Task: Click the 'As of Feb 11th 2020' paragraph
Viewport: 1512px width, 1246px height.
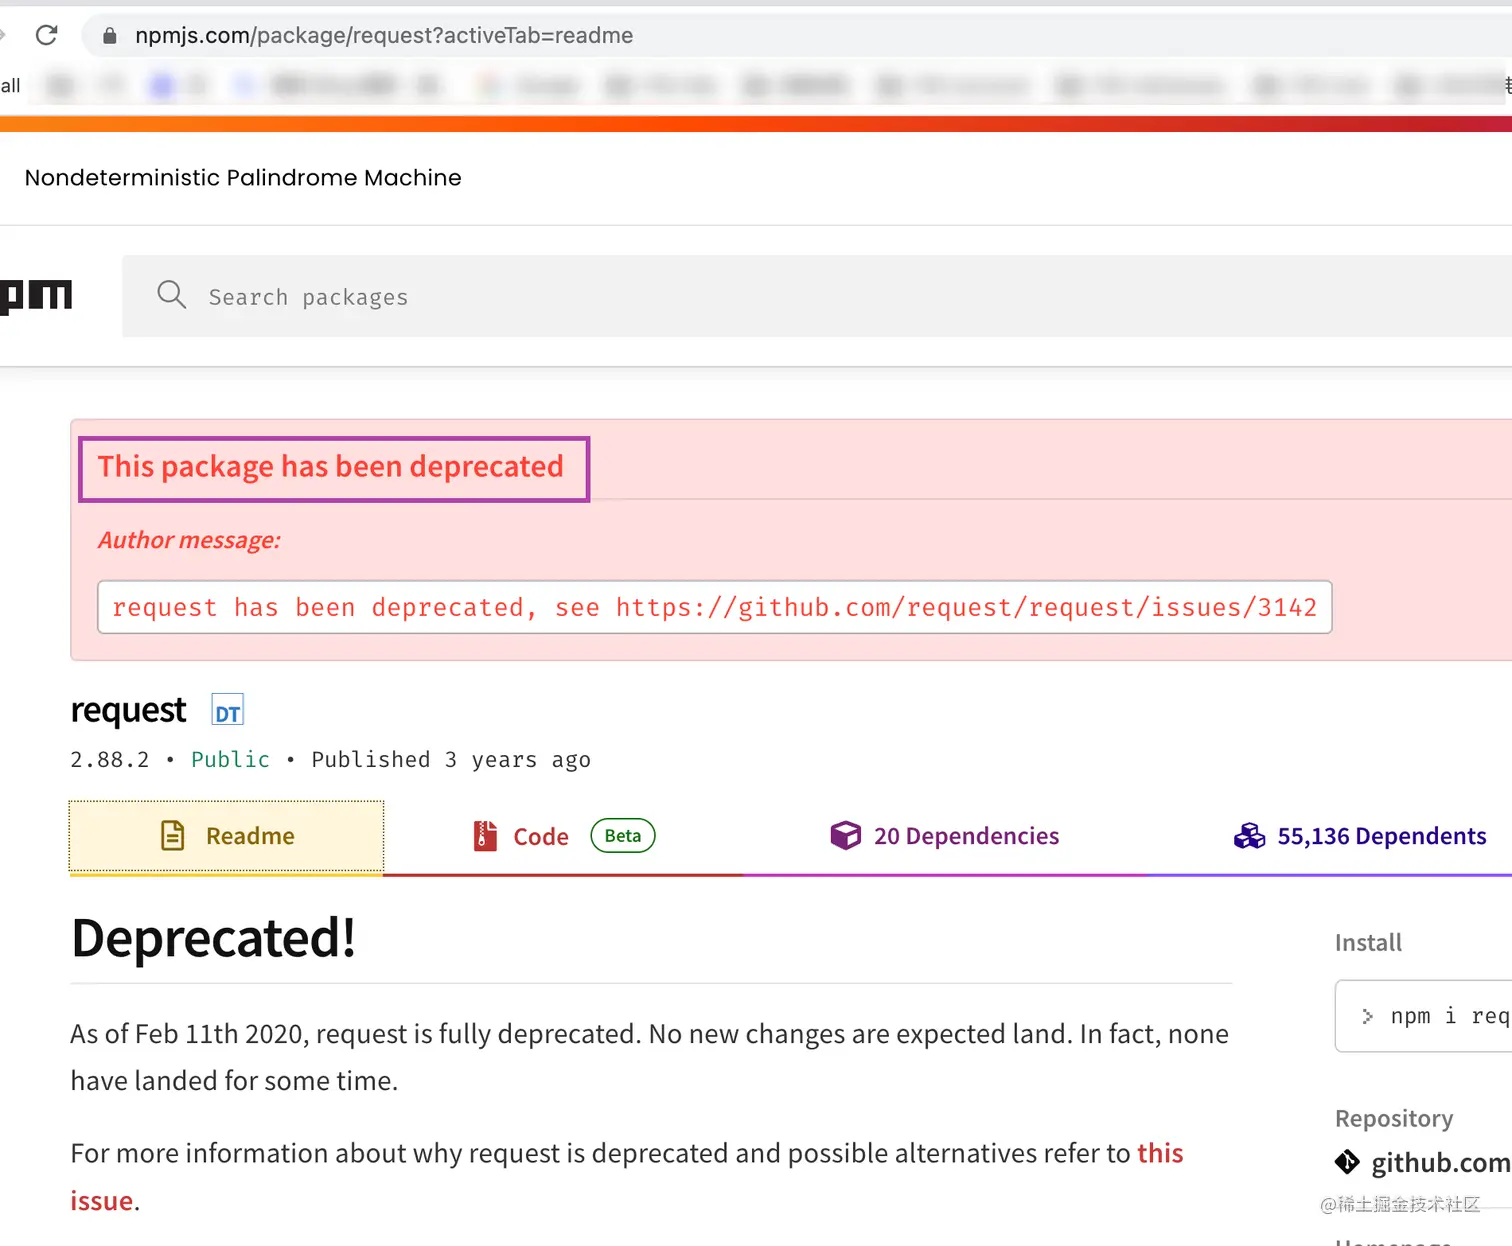Action: [650, 1057]
